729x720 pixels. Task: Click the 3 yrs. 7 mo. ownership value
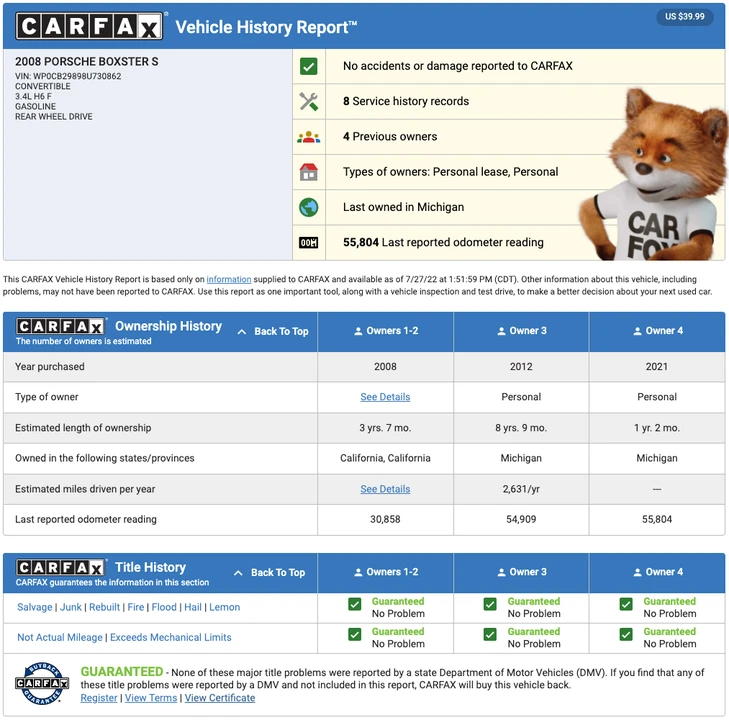point(385,428)
